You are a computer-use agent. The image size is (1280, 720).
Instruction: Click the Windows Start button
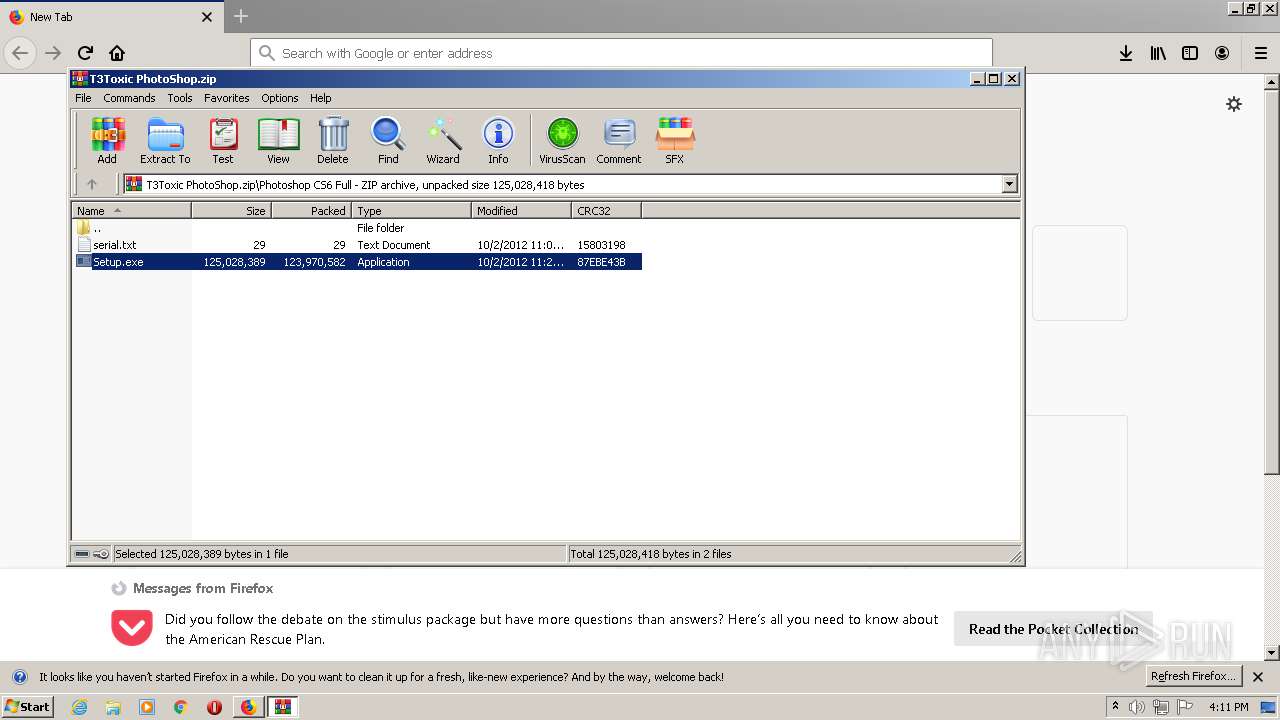click(28, 707)
